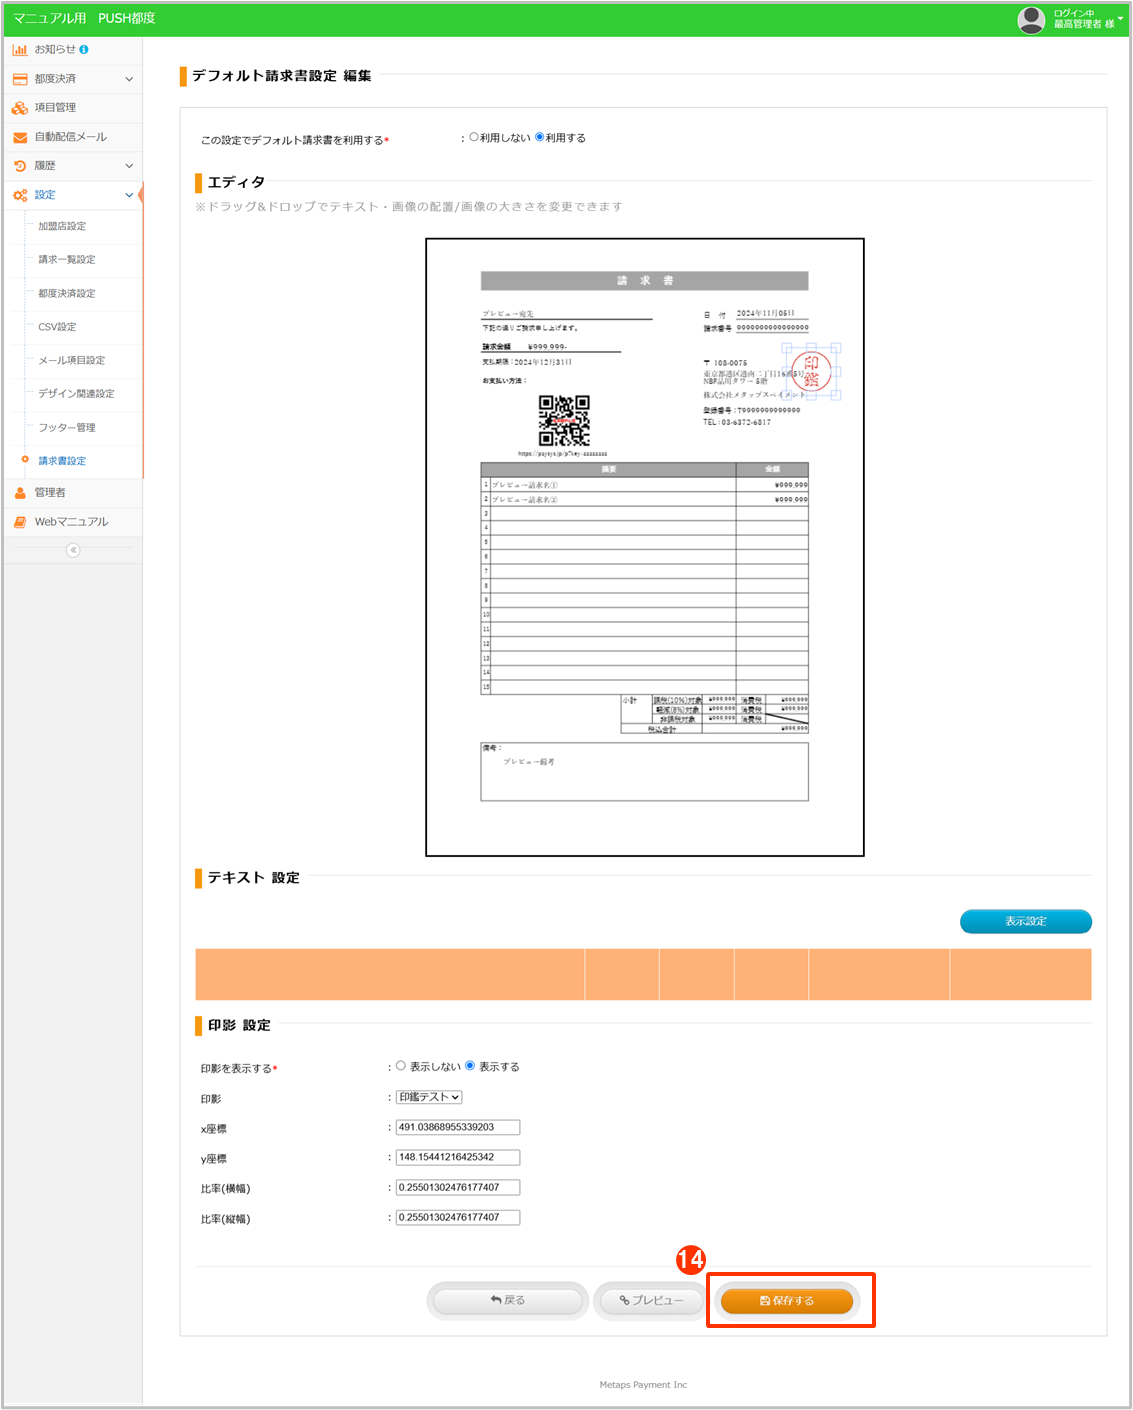Click the お知らせ bar chart icon
This screenshot has width=1133, height=1410.
pos(20,49)
